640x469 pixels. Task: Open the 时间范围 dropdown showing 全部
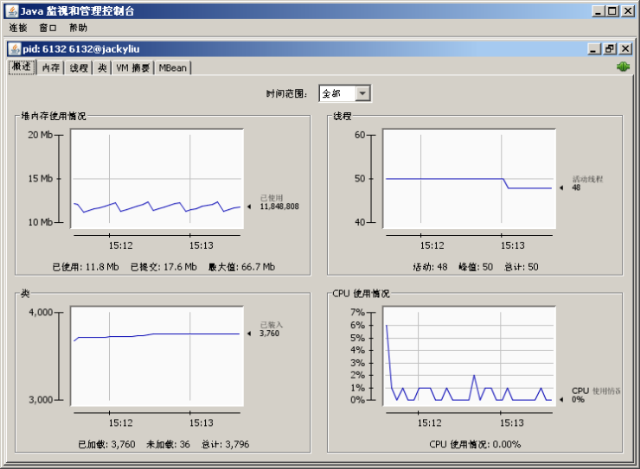click(344, 94)
